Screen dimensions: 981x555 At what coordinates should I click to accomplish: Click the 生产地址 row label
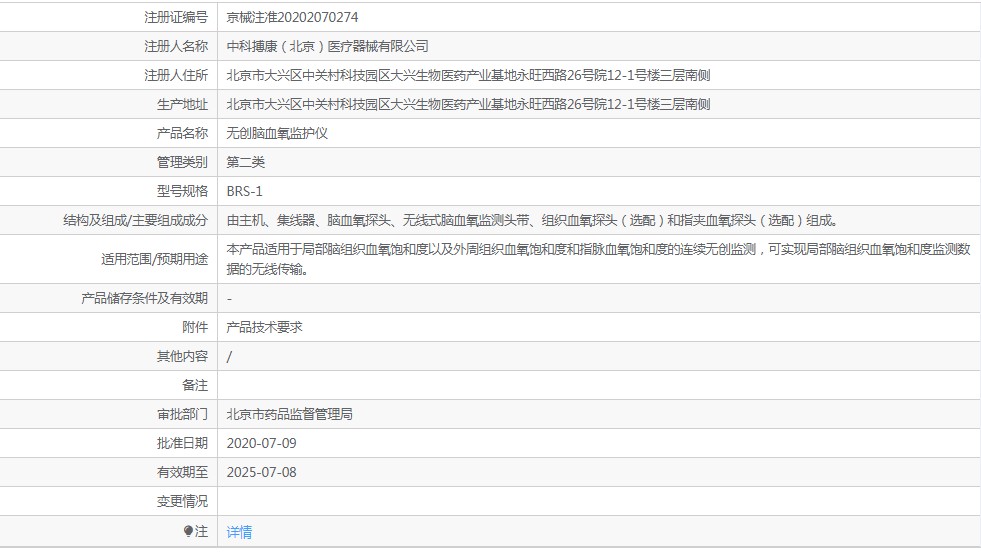pos(182,104)
